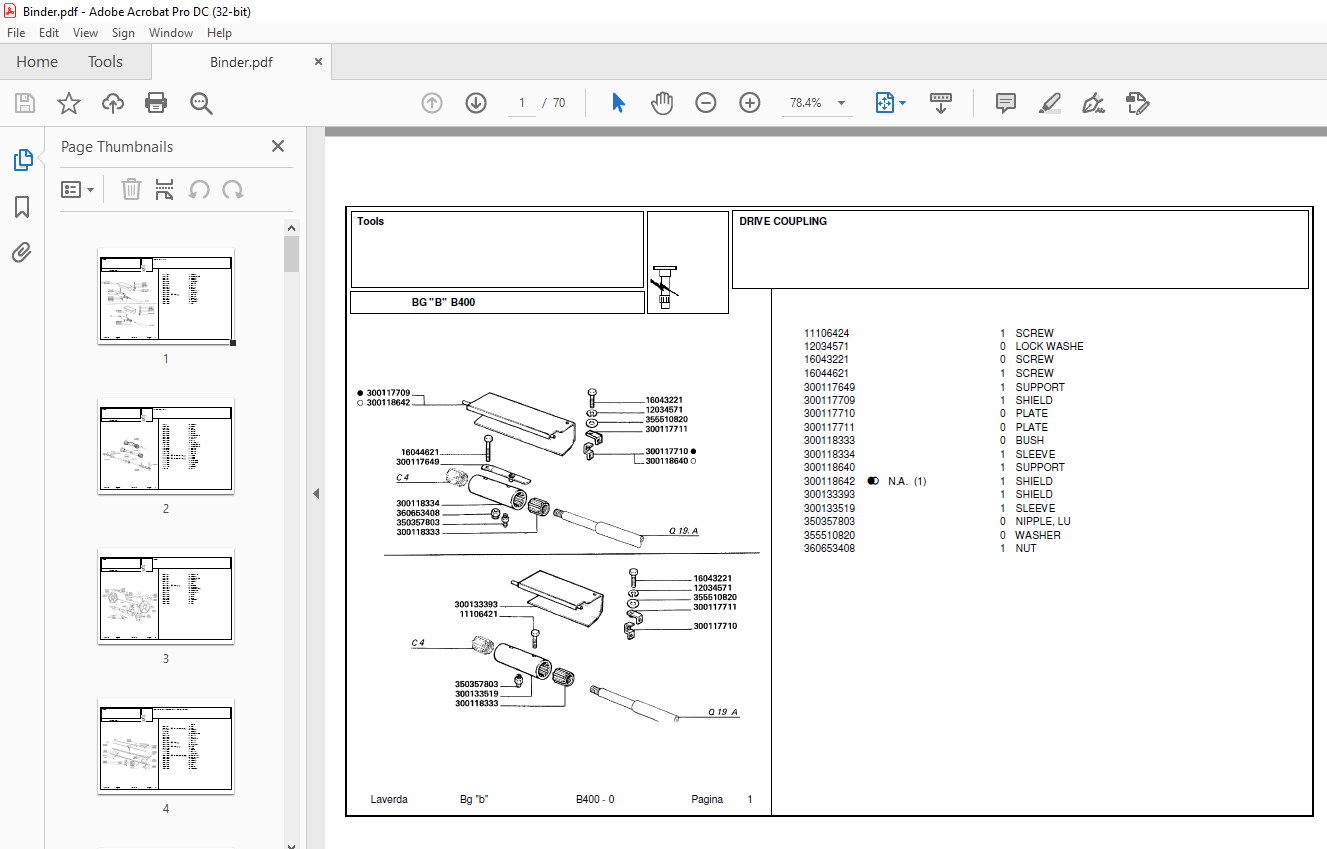Click the Print pages thumbnail icon

[165, 189]
